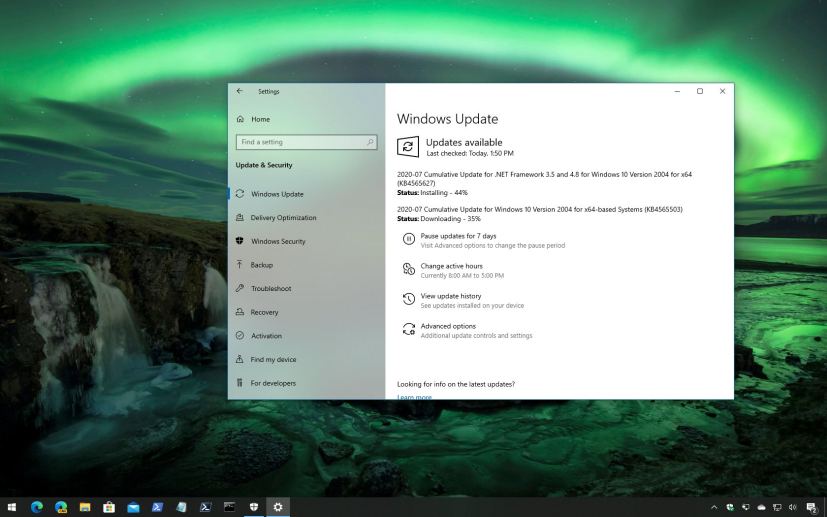The image size is (827, 517).
Task: Click the green tray icon next to the chevron
Action: pyautogui.click(x=730, y=508)
